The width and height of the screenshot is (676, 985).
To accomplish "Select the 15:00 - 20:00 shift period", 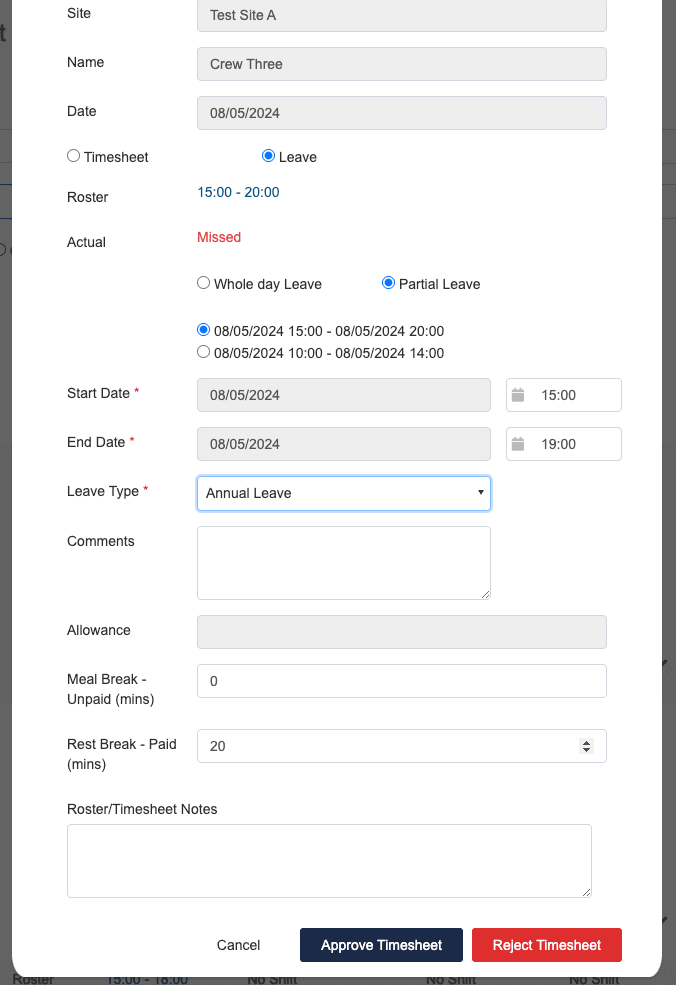I will [204, 330].
